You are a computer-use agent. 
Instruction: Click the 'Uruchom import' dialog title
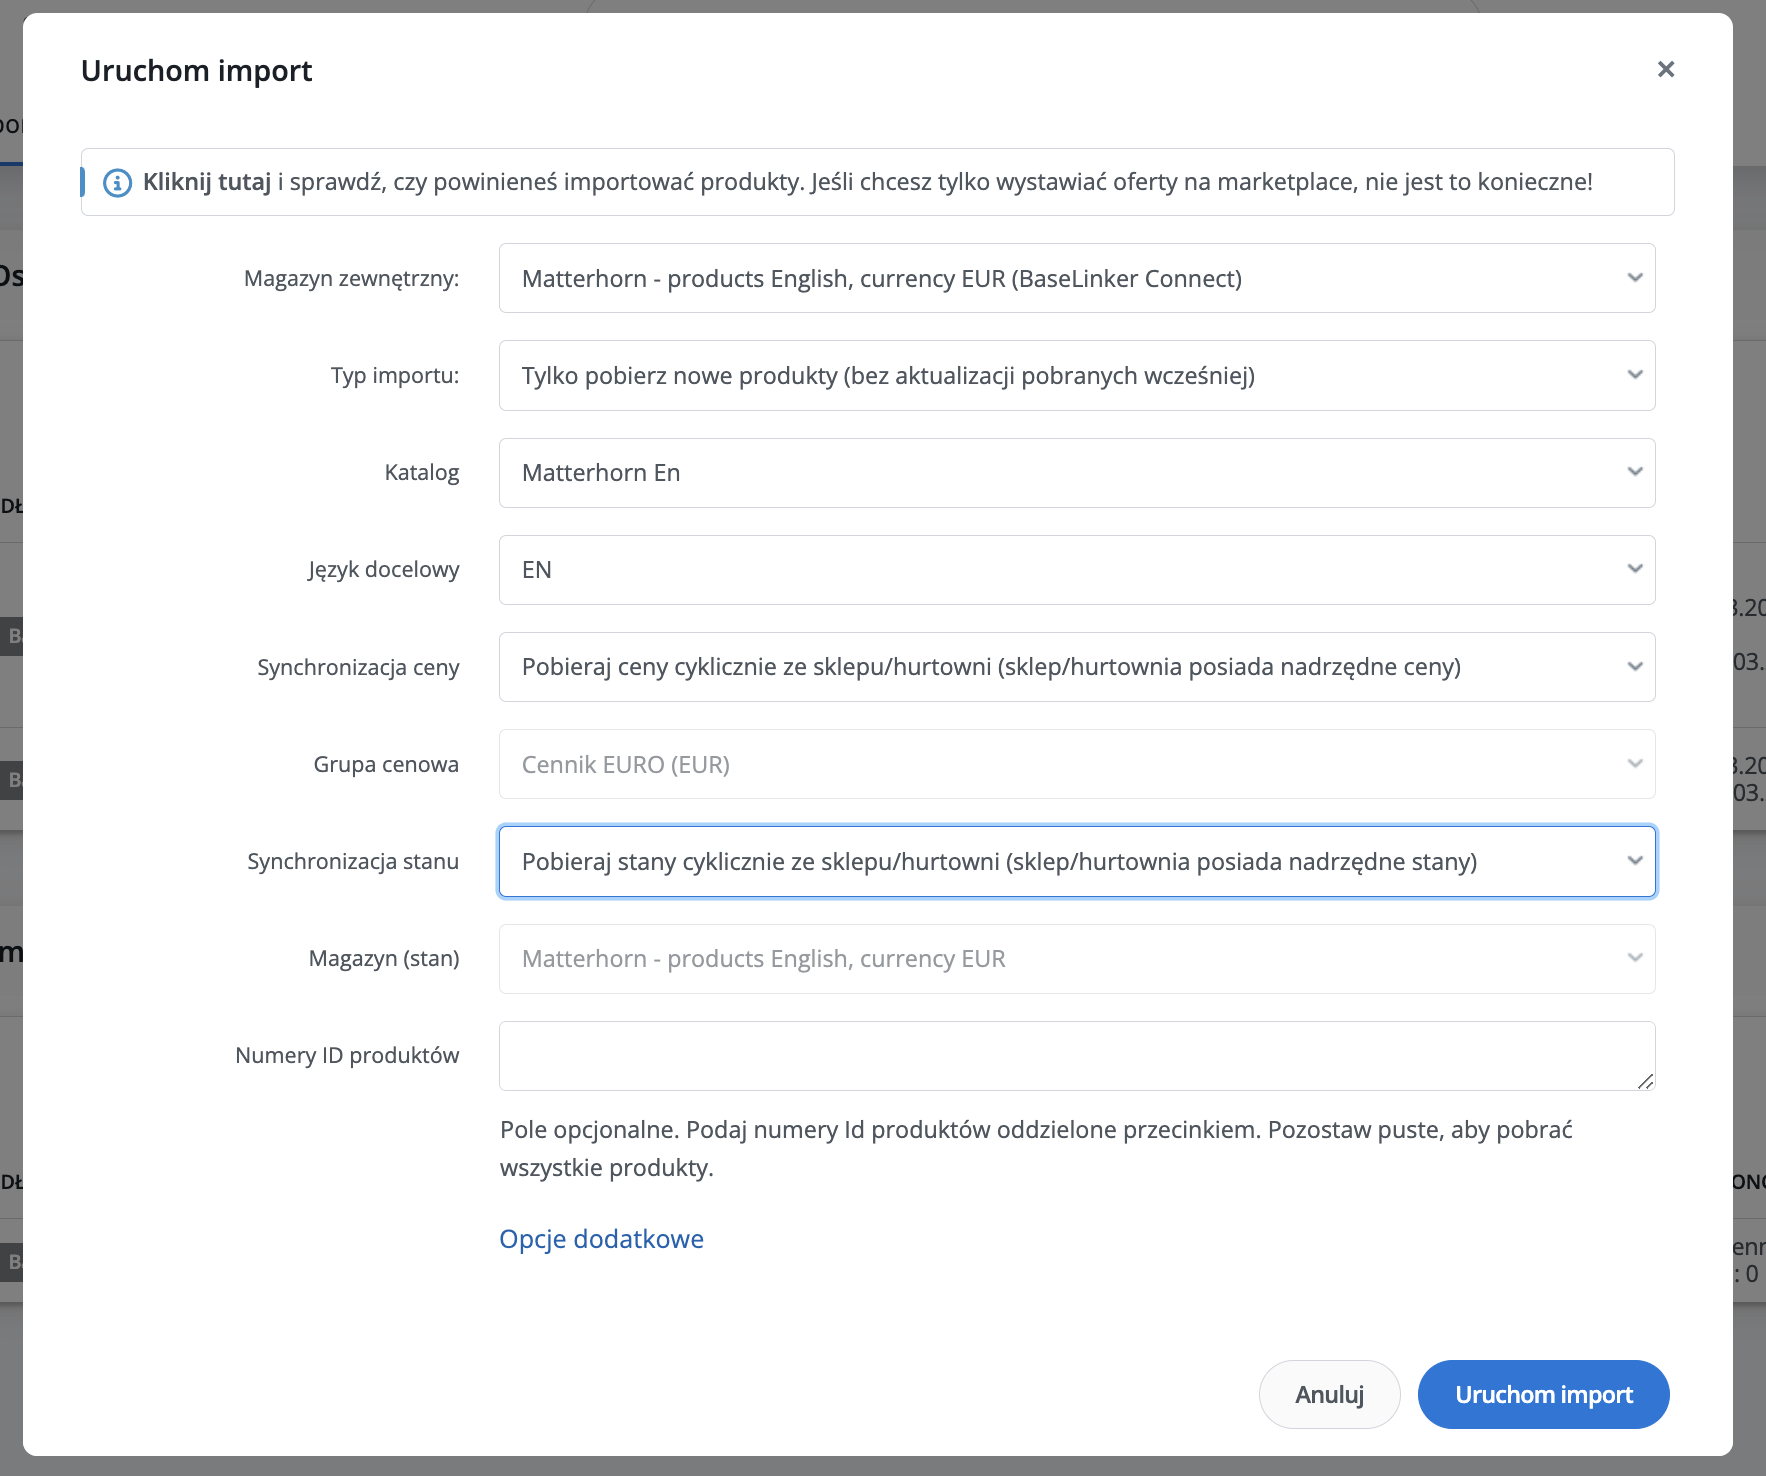(x=197, y=71)
